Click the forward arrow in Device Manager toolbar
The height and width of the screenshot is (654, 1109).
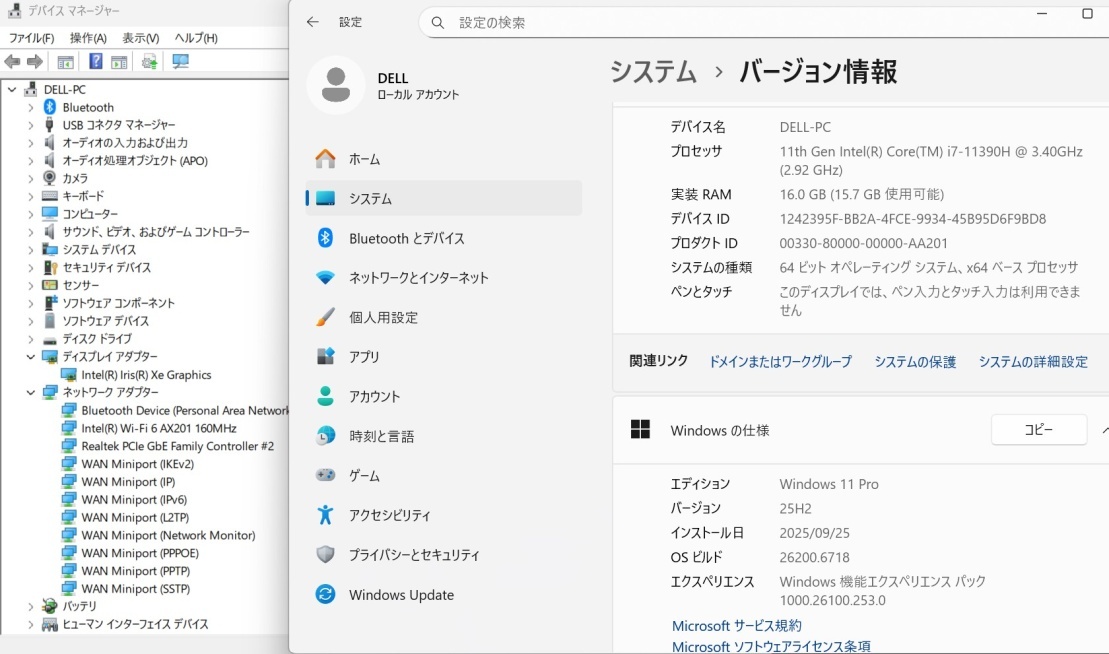click(x=34, y=61)
